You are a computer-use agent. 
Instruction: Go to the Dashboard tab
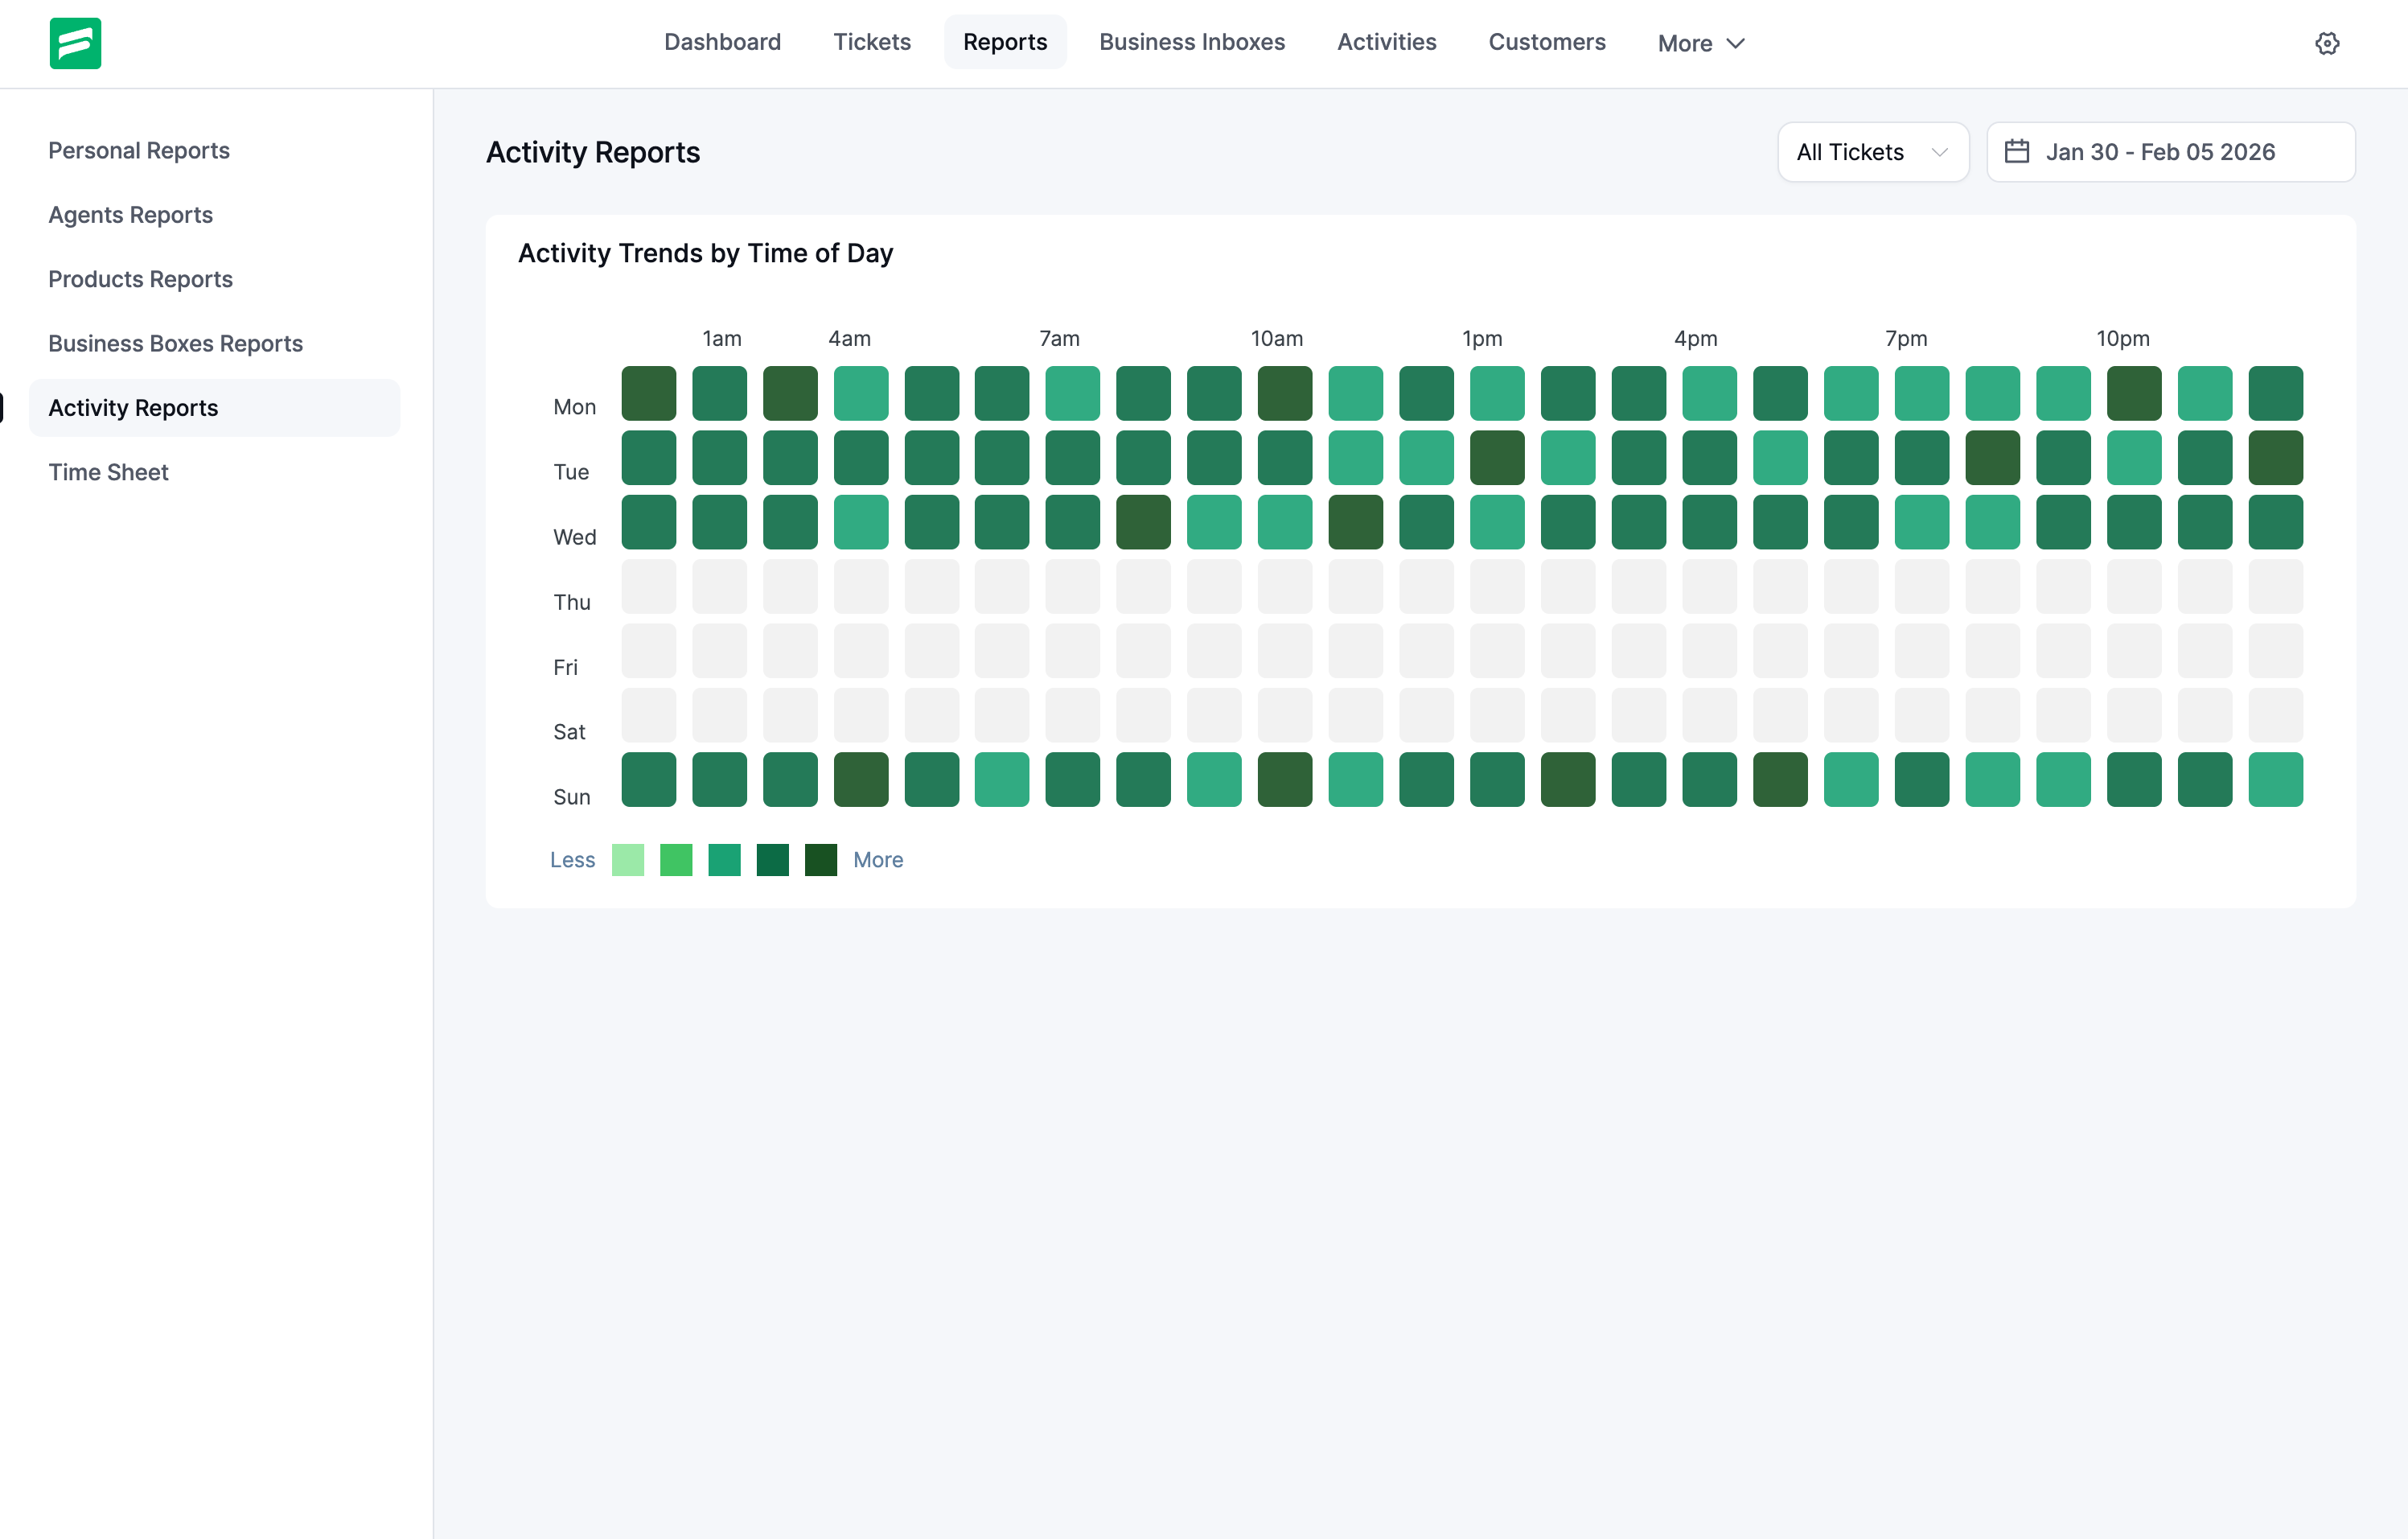(722, 42)
